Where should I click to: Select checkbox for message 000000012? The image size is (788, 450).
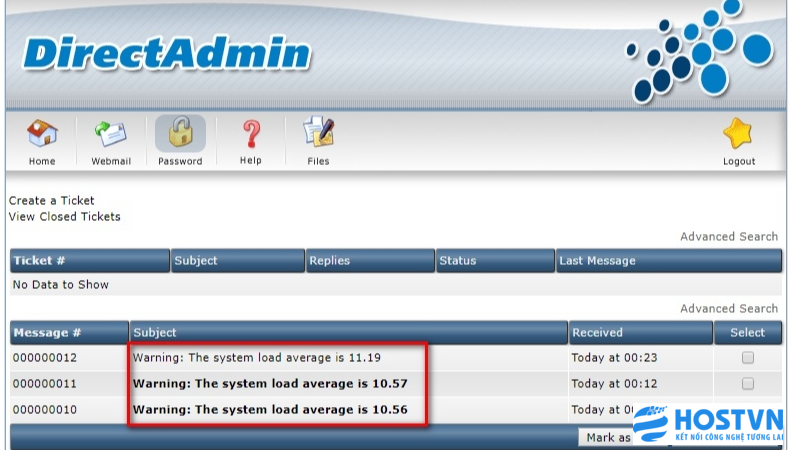pyautogui.click(x=748, y=357)
